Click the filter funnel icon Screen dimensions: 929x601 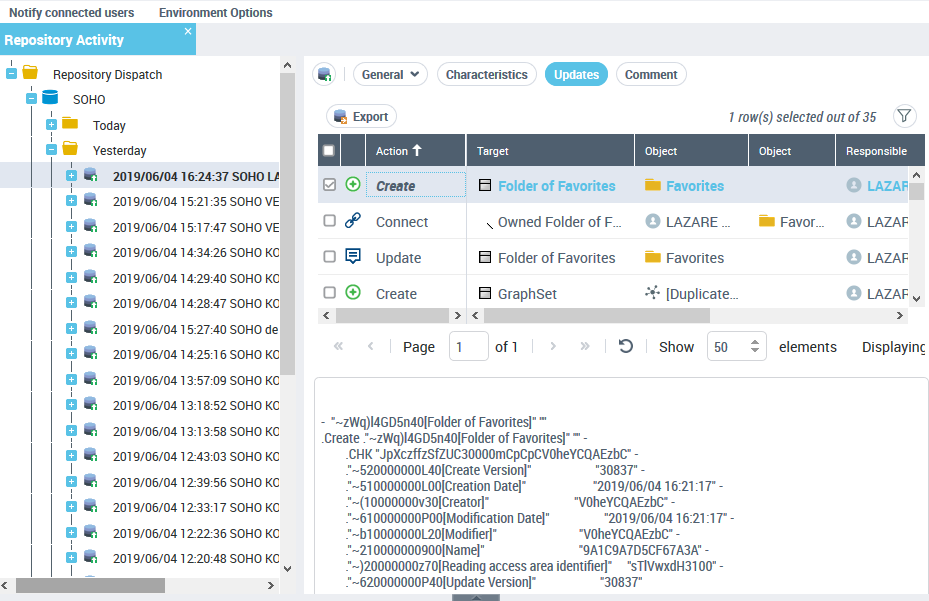tap(904, 116)
